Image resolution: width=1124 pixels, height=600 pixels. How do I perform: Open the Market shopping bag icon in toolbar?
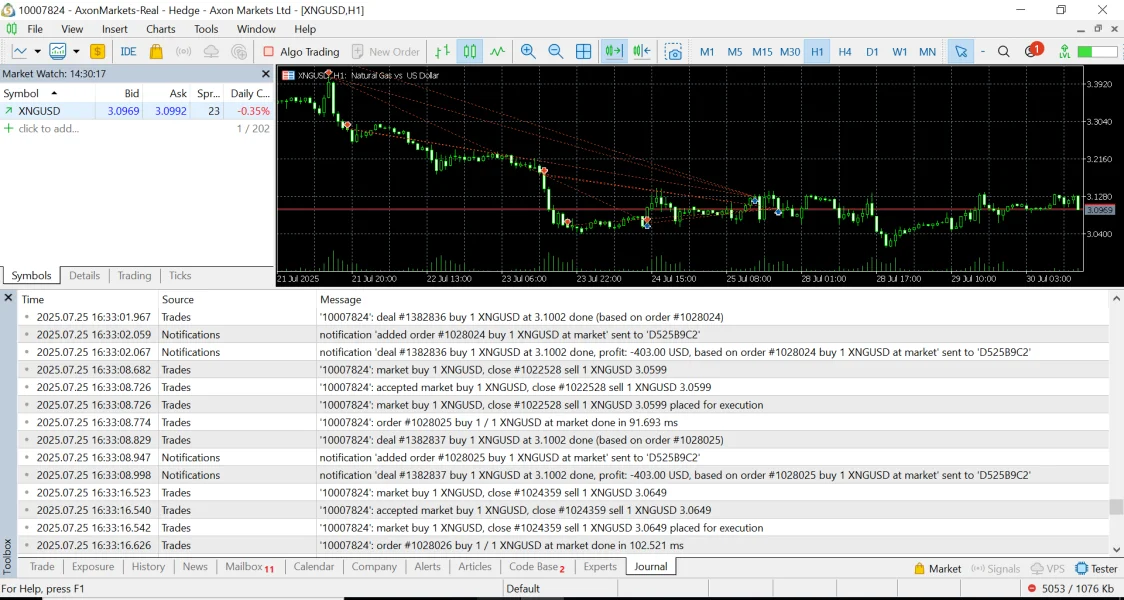[156, 52]
